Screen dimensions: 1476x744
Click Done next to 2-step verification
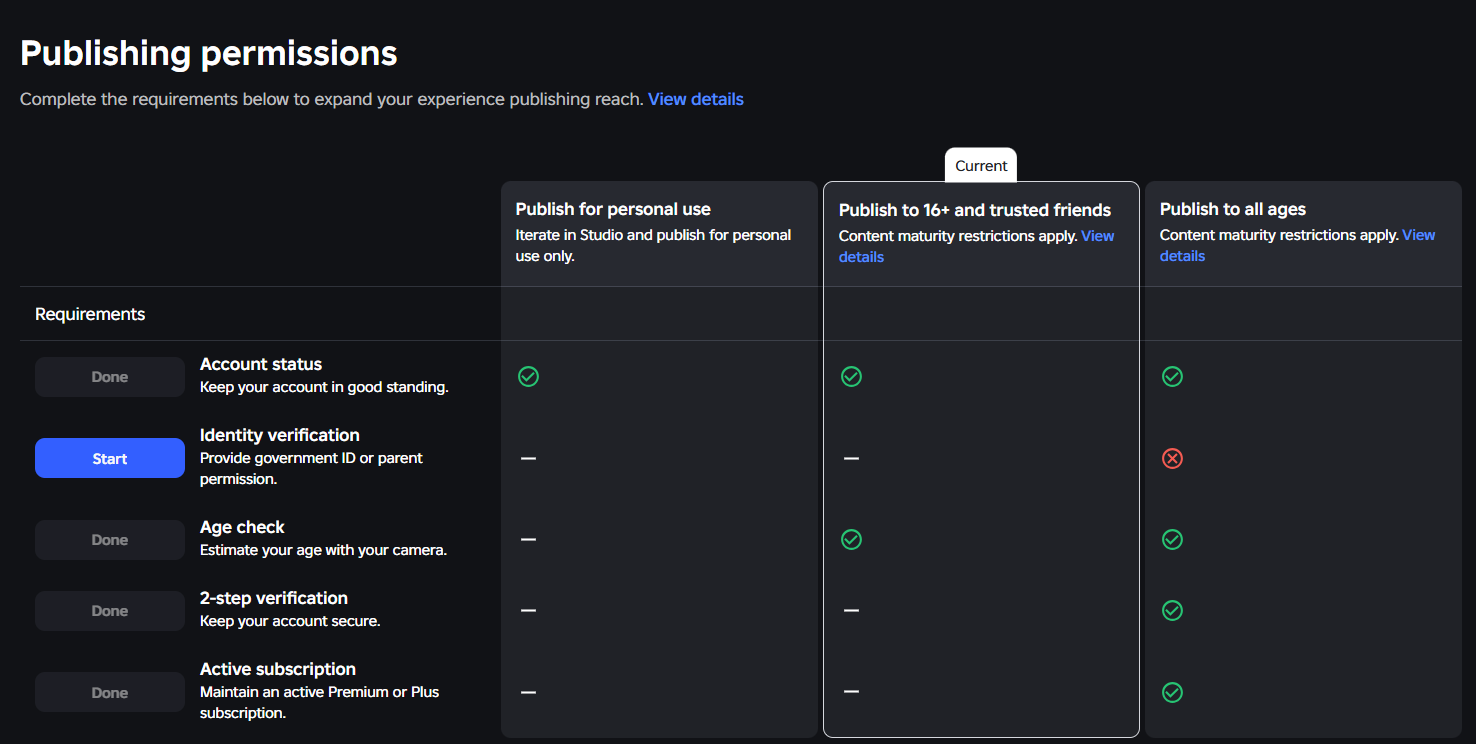109,610
